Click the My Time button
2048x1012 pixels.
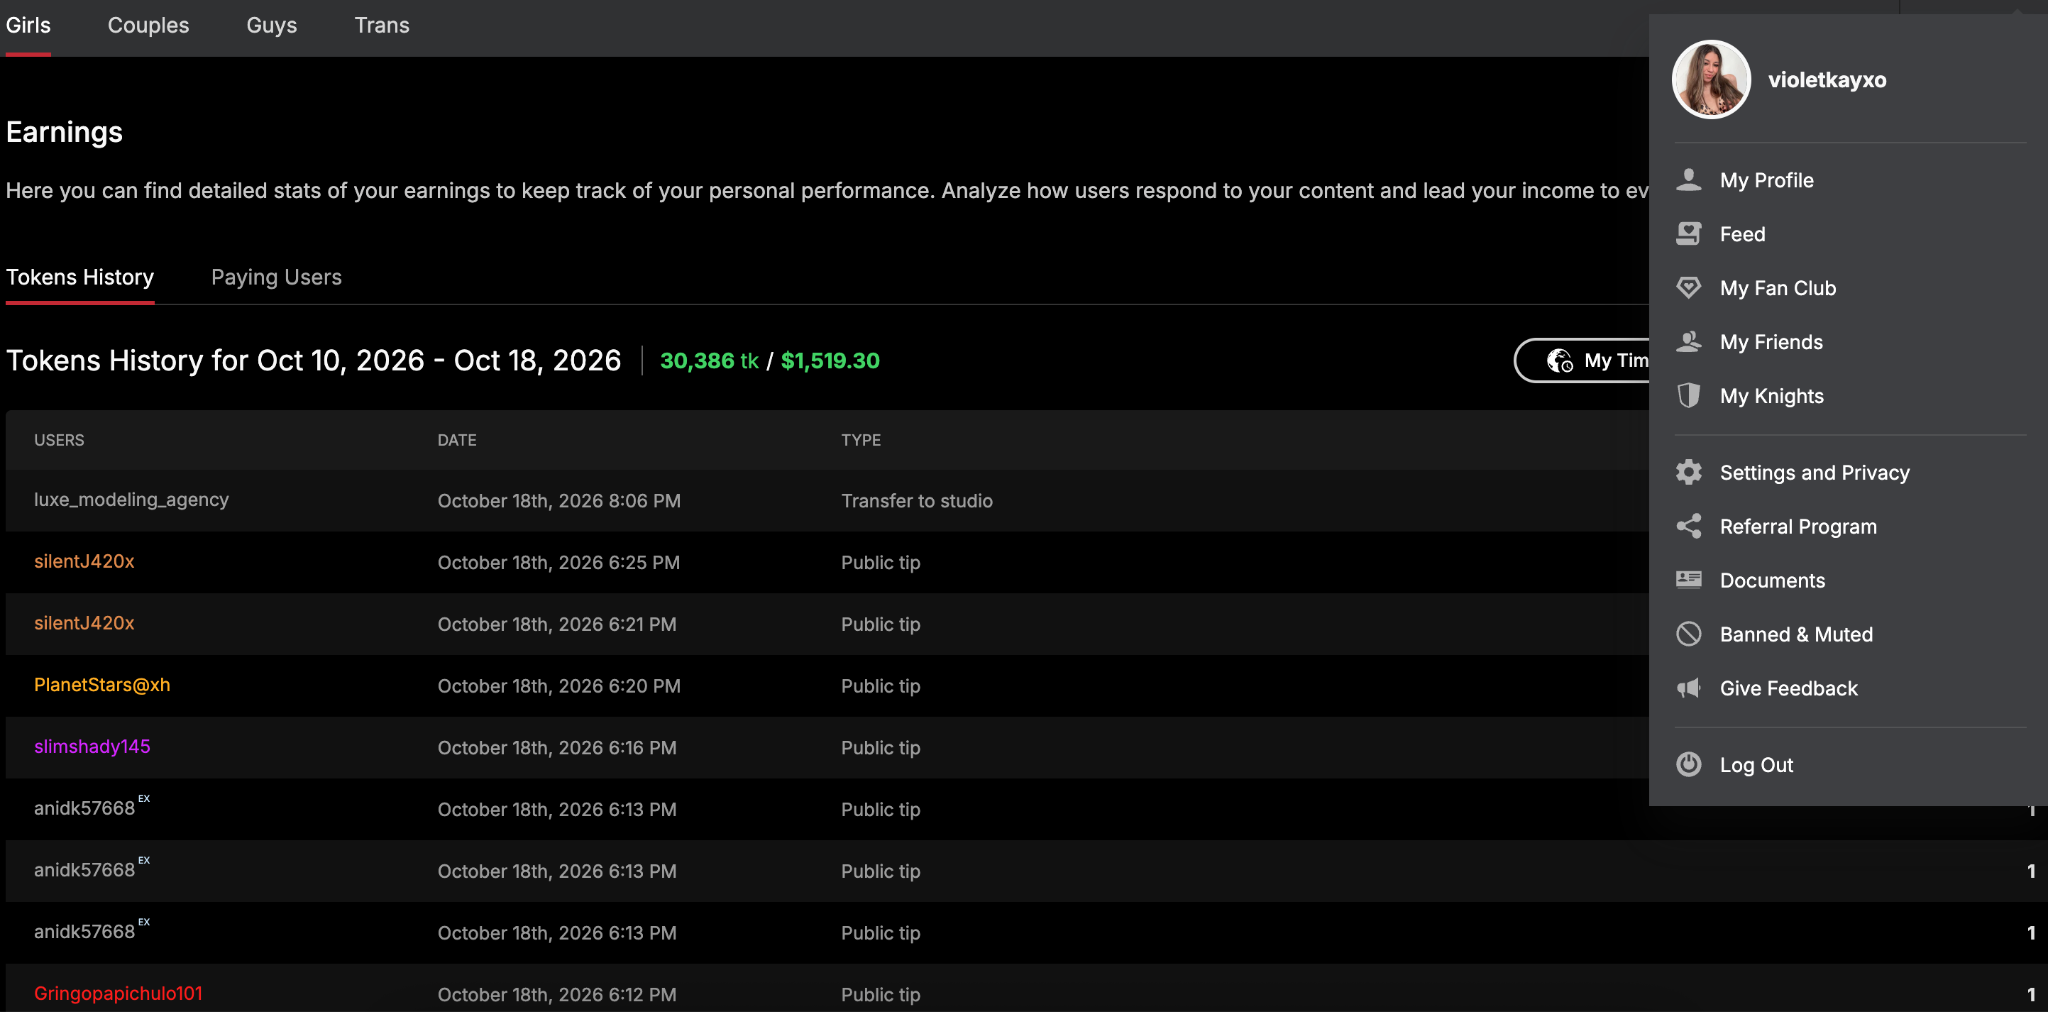tap(1583, 361)
